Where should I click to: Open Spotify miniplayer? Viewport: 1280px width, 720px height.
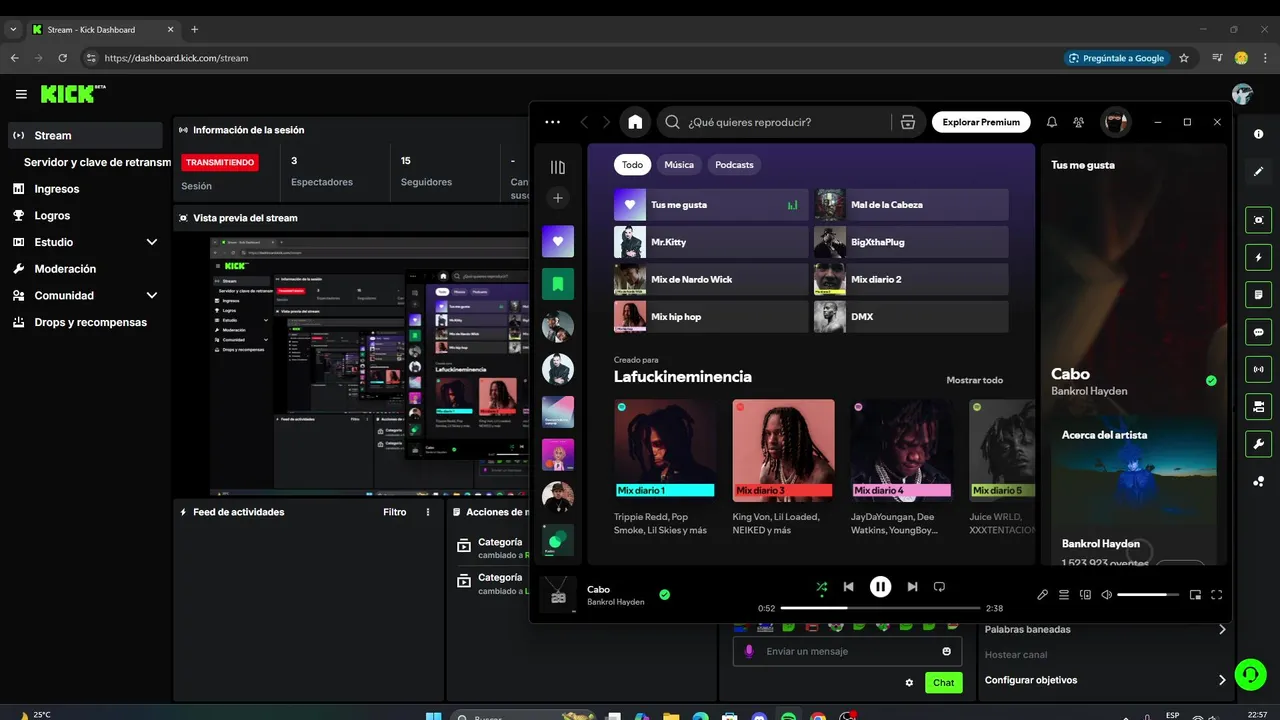1195,595
